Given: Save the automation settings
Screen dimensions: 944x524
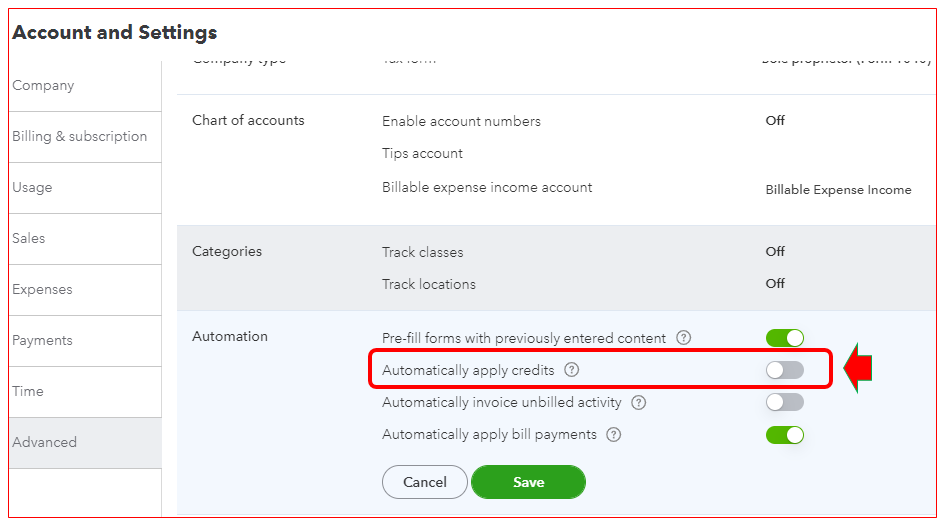Looking at the screenshot, I should pyautogui.click(x=528, y=482).
